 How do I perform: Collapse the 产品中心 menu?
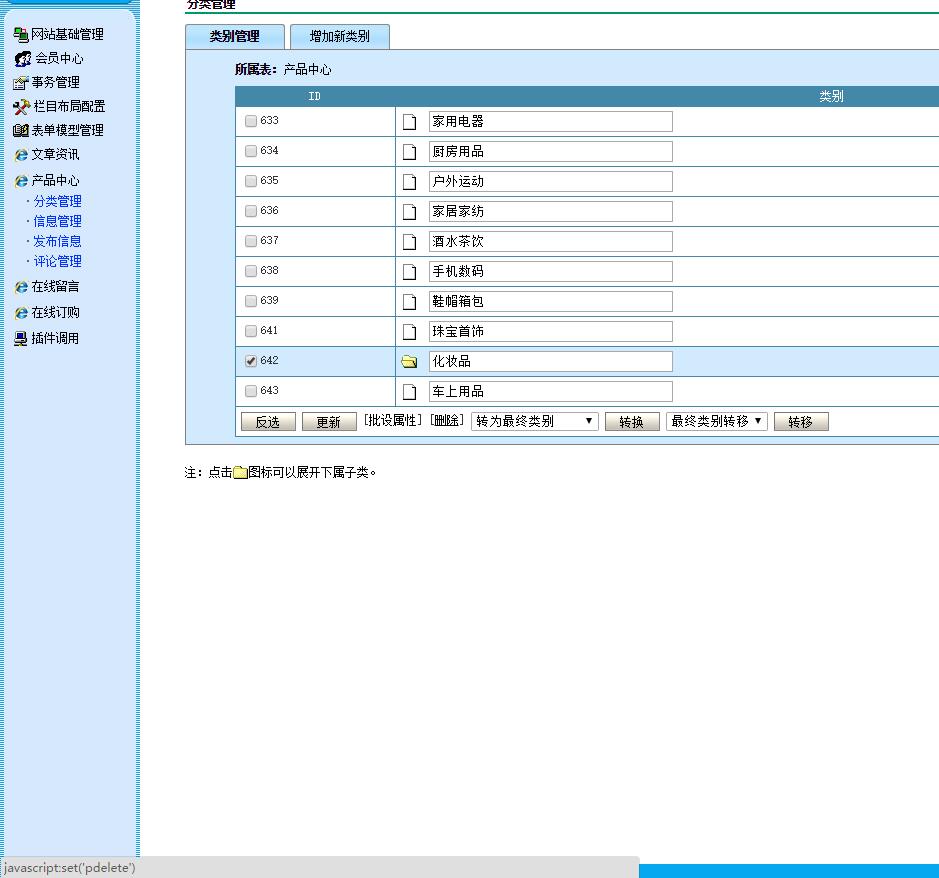[56, 181]
